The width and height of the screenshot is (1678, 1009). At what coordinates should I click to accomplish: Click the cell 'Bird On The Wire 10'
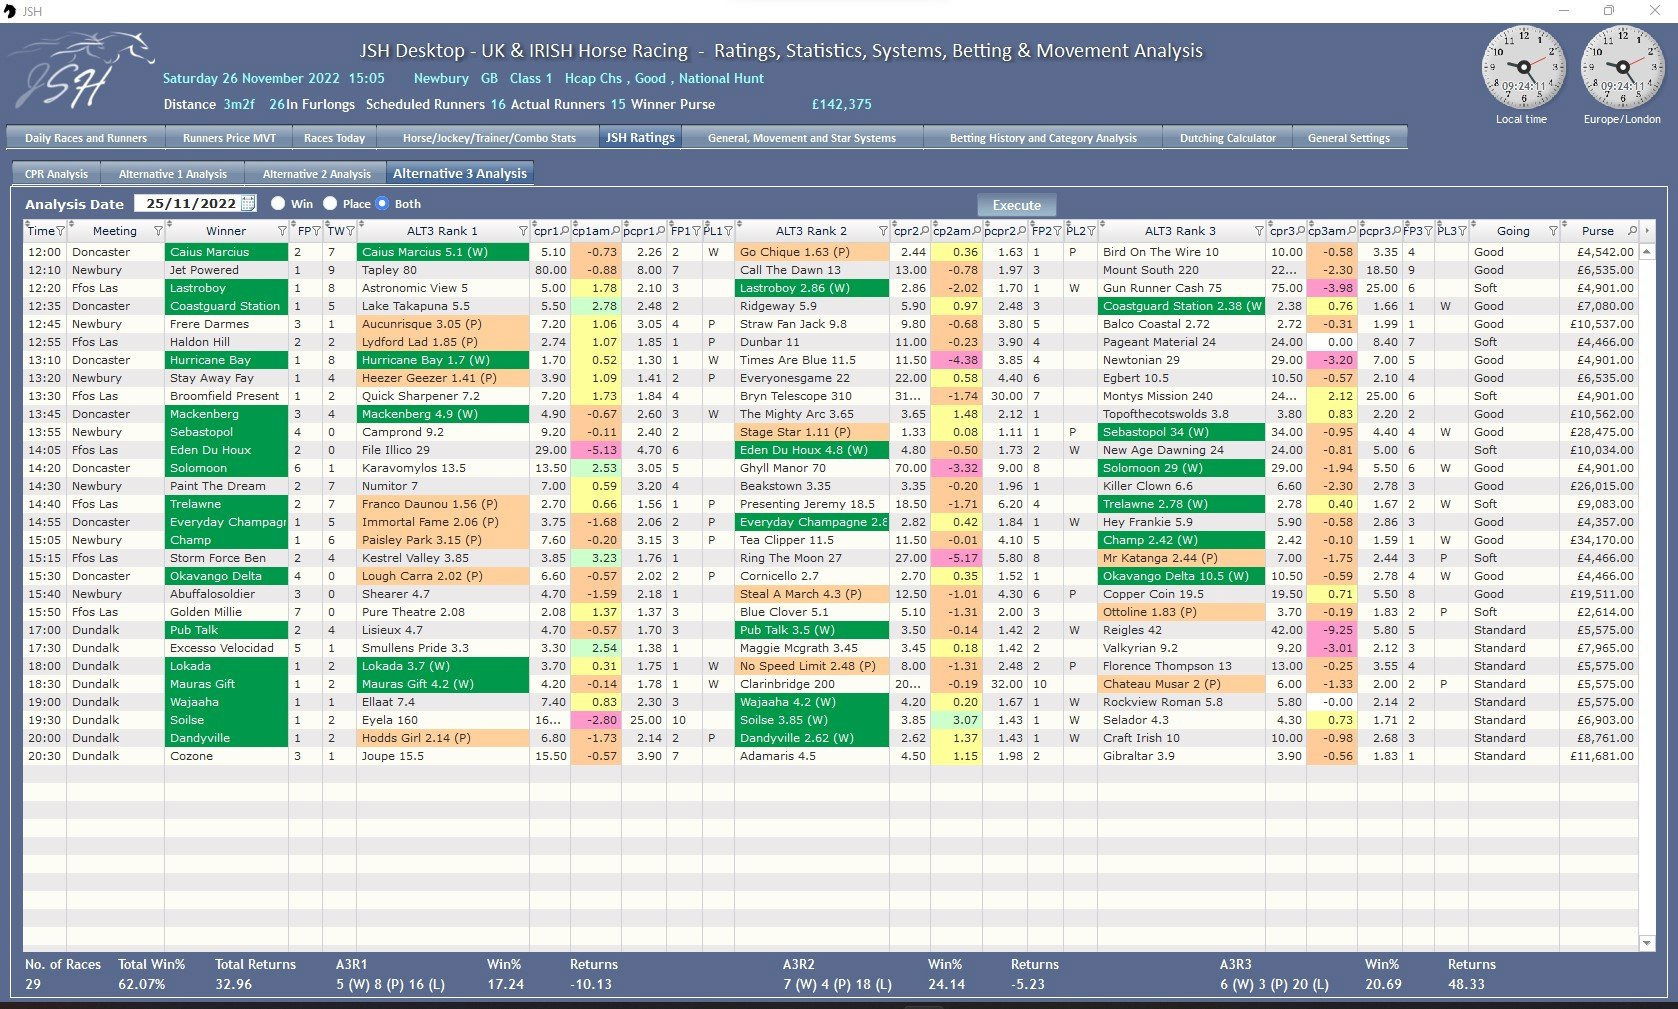(x=1181, y=252)
